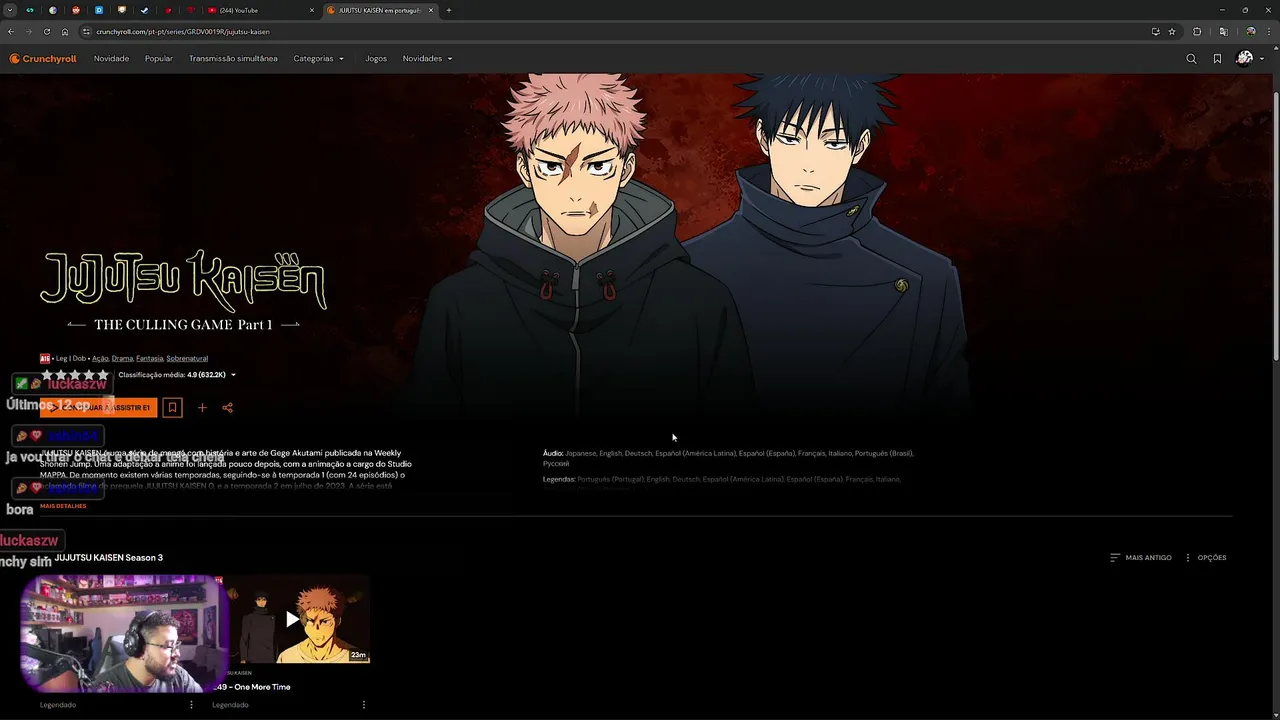Open Transmissão simultânea nav item
The image size is (1280, 720).
[233, 59]
